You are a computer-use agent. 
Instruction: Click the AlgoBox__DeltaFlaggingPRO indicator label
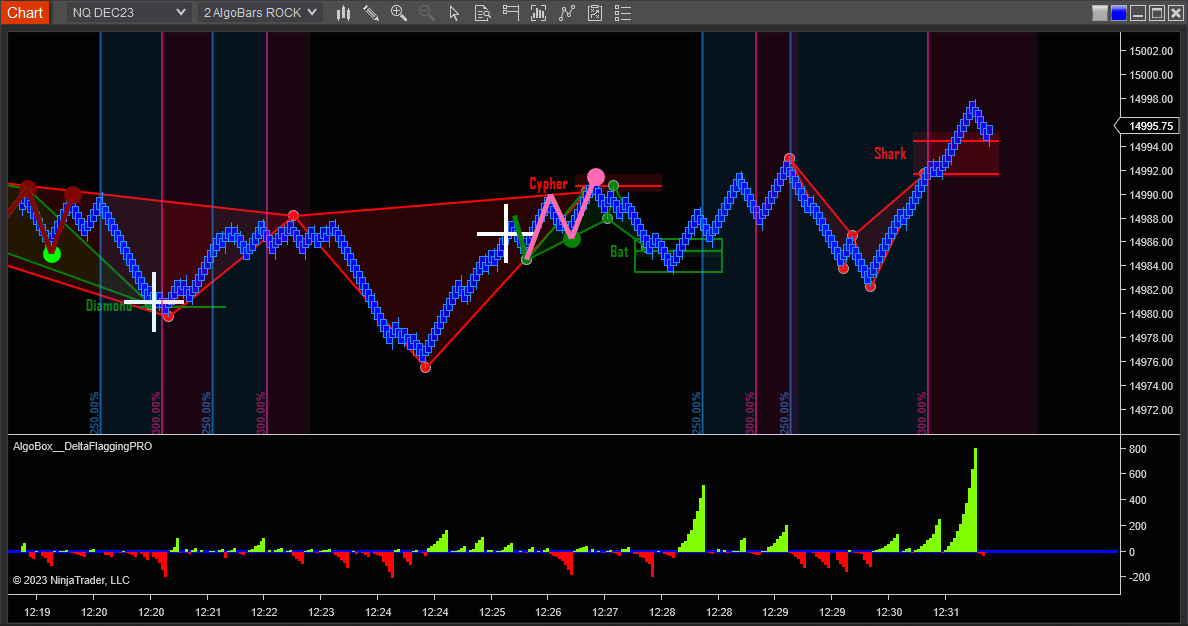coord(83,446)
